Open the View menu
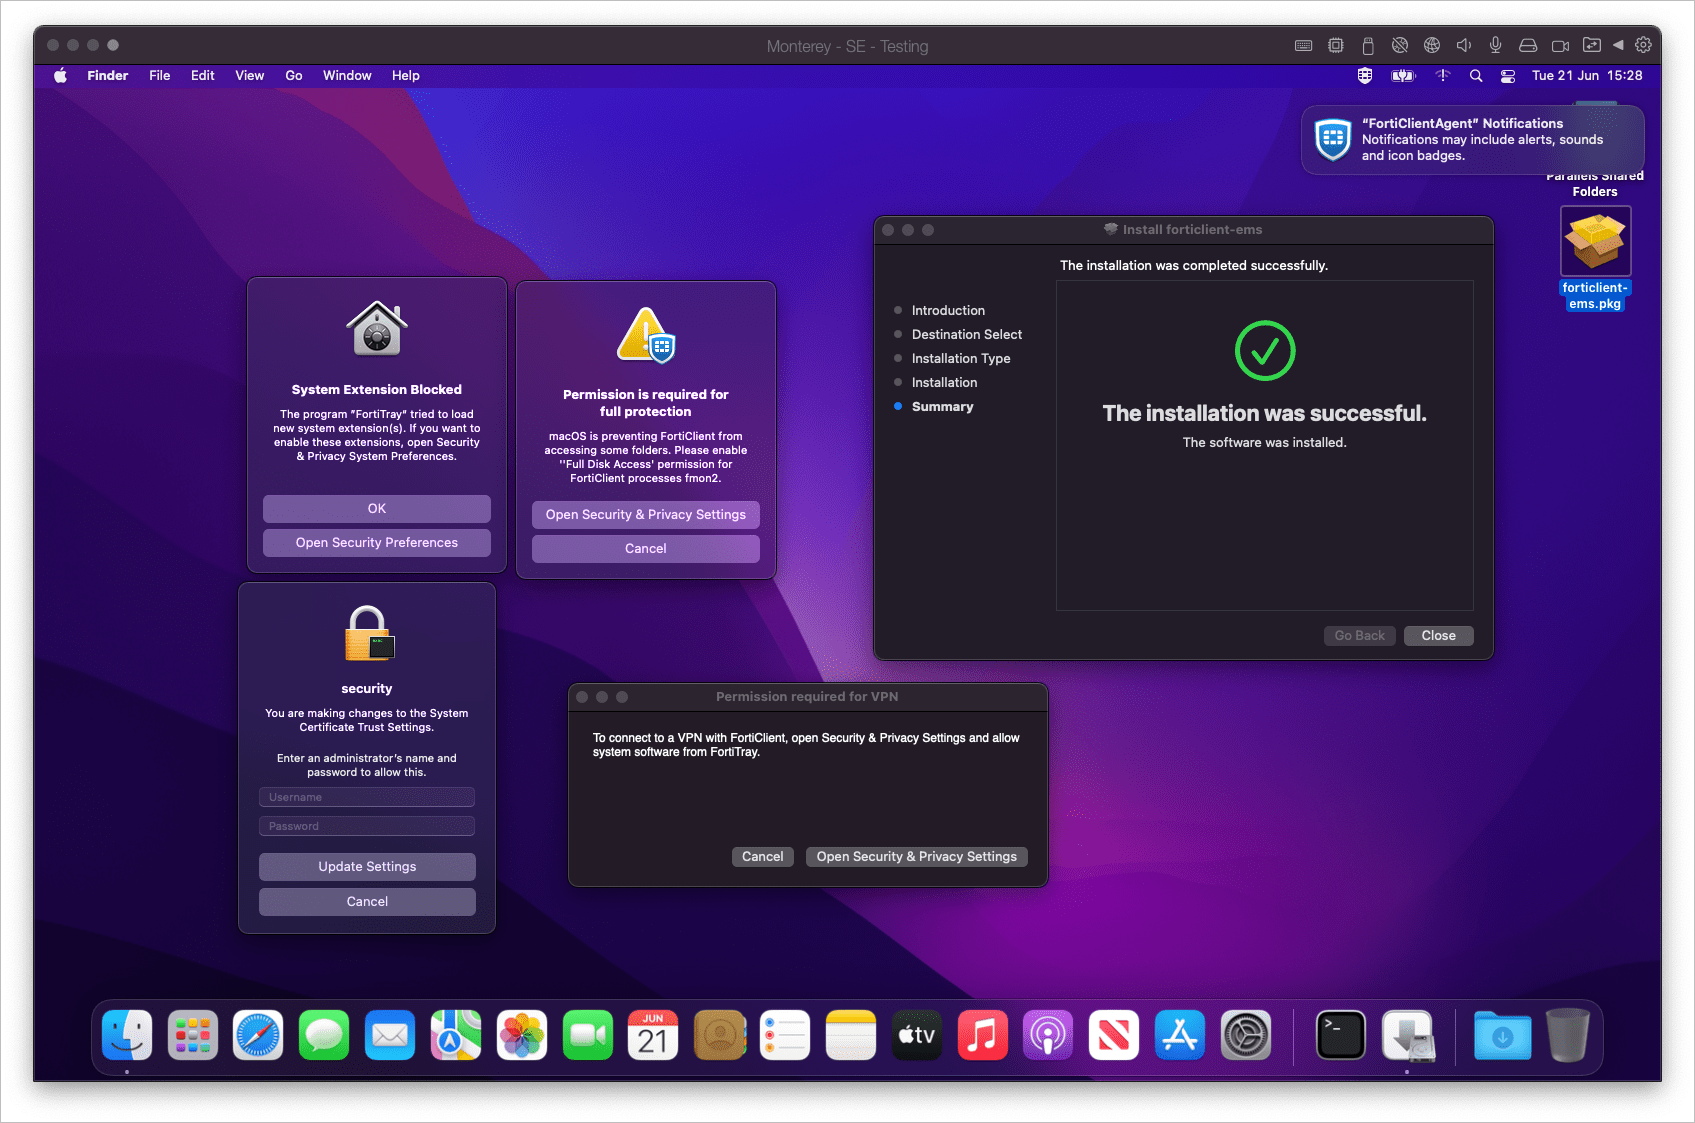This screenshot has height=1123, width=1695. (250, 76)
